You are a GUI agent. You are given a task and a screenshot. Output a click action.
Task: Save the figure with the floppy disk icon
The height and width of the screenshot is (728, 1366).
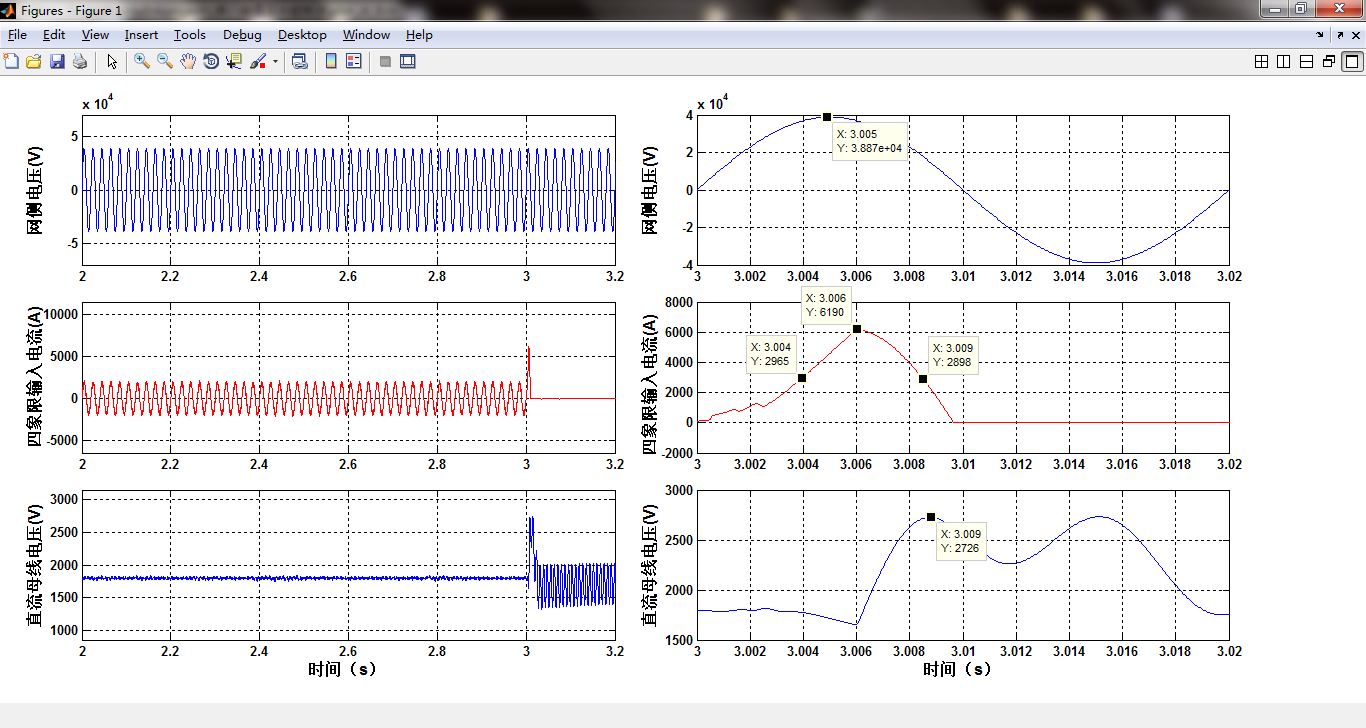click(57, 61)
